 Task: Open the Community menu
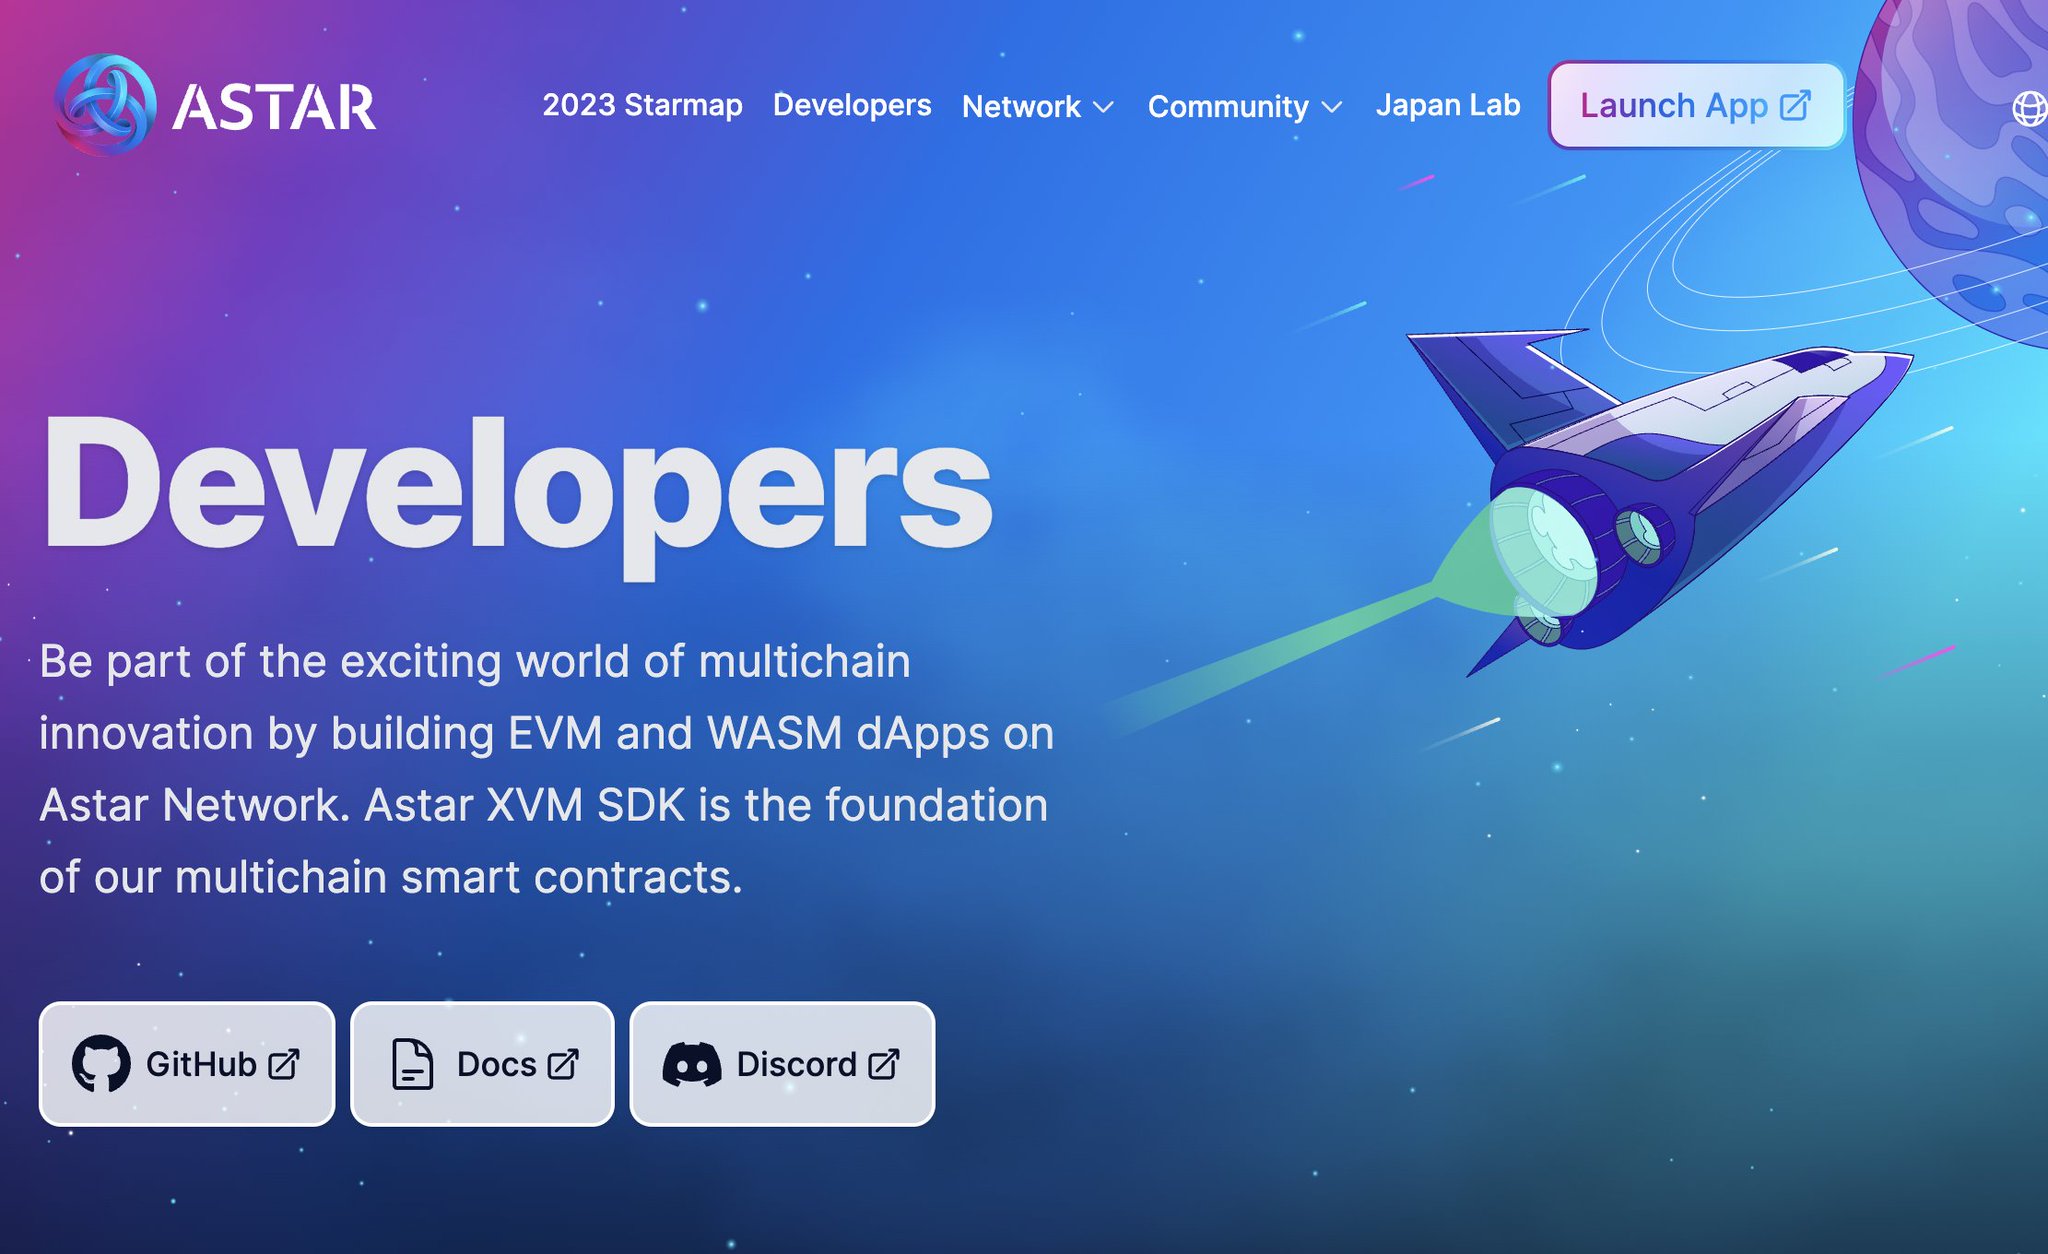[x=1245, y=106]
